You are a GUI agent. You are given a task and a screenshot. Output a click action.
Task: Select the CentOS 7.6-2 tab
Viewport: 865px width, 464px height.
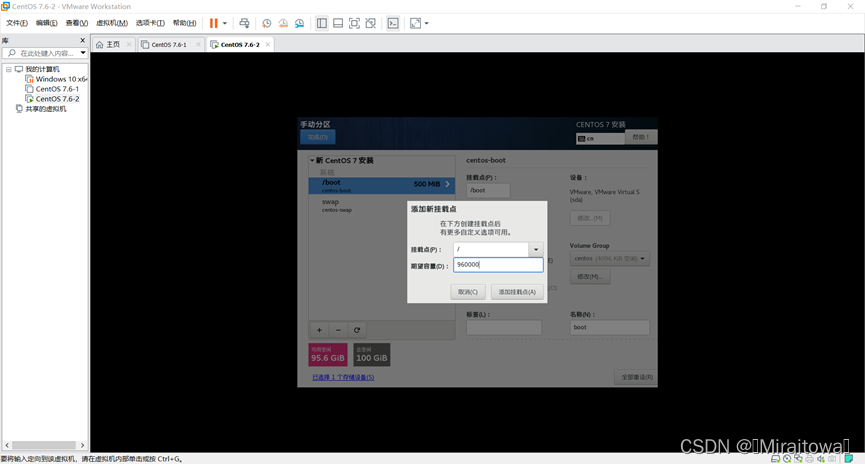click(x=239, y=45)
